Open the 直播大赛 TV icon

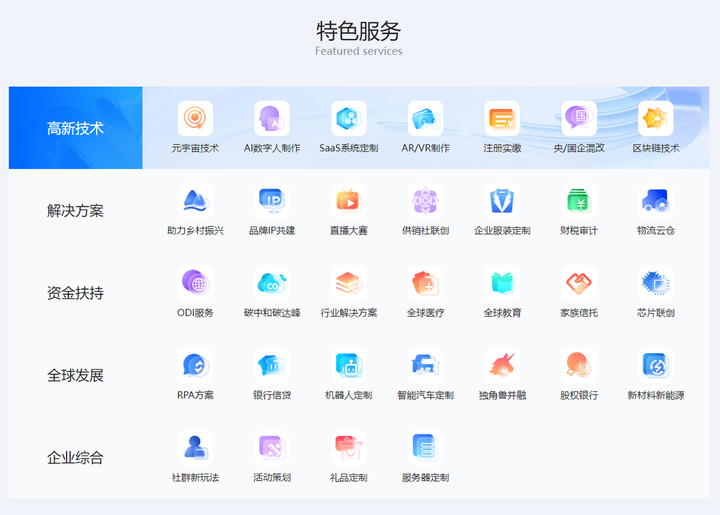pos(349,201)
